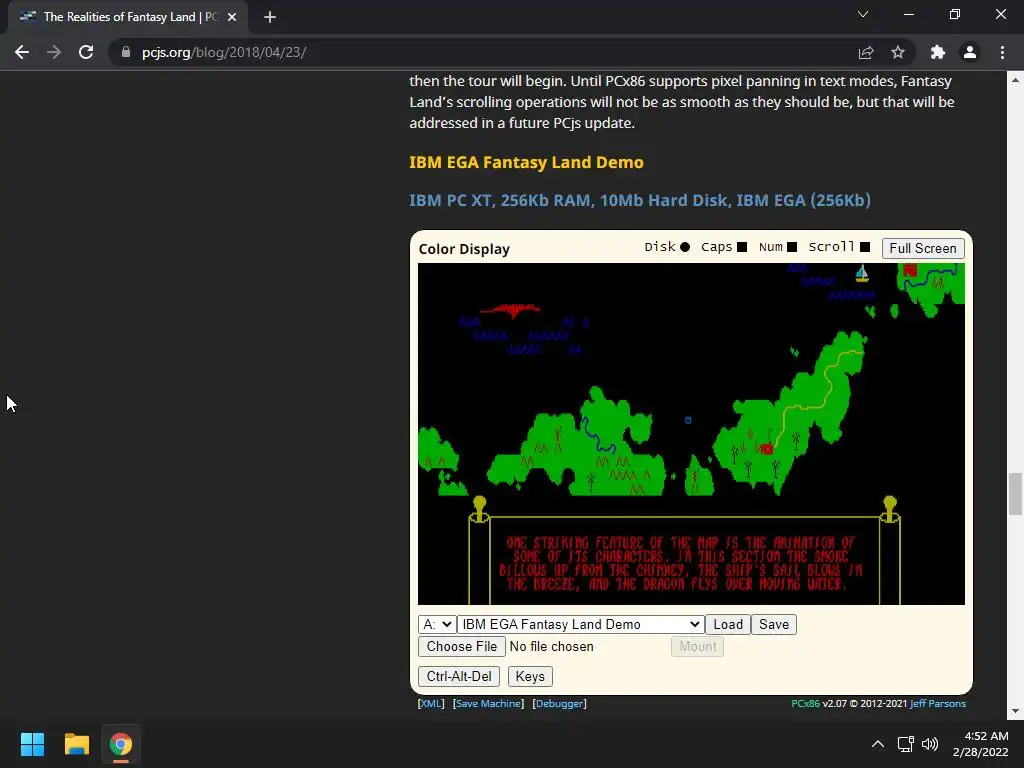Viewport: 1024px width, 768px height.
Task: Open the tab search chevron
Action: tap(863, 14)
